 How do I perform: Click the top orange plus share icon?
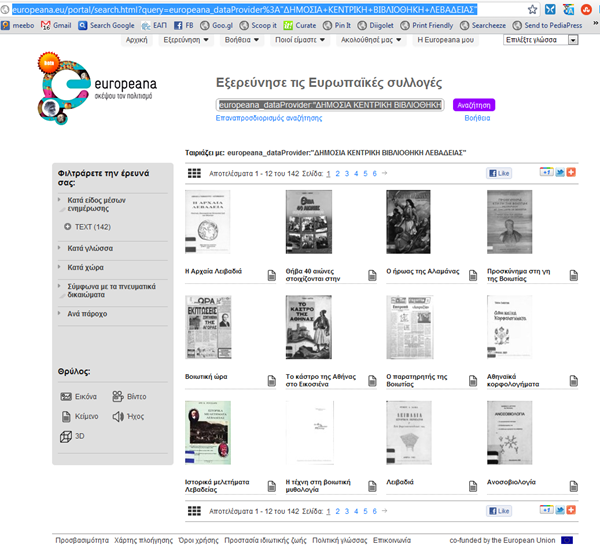(571, 172)
